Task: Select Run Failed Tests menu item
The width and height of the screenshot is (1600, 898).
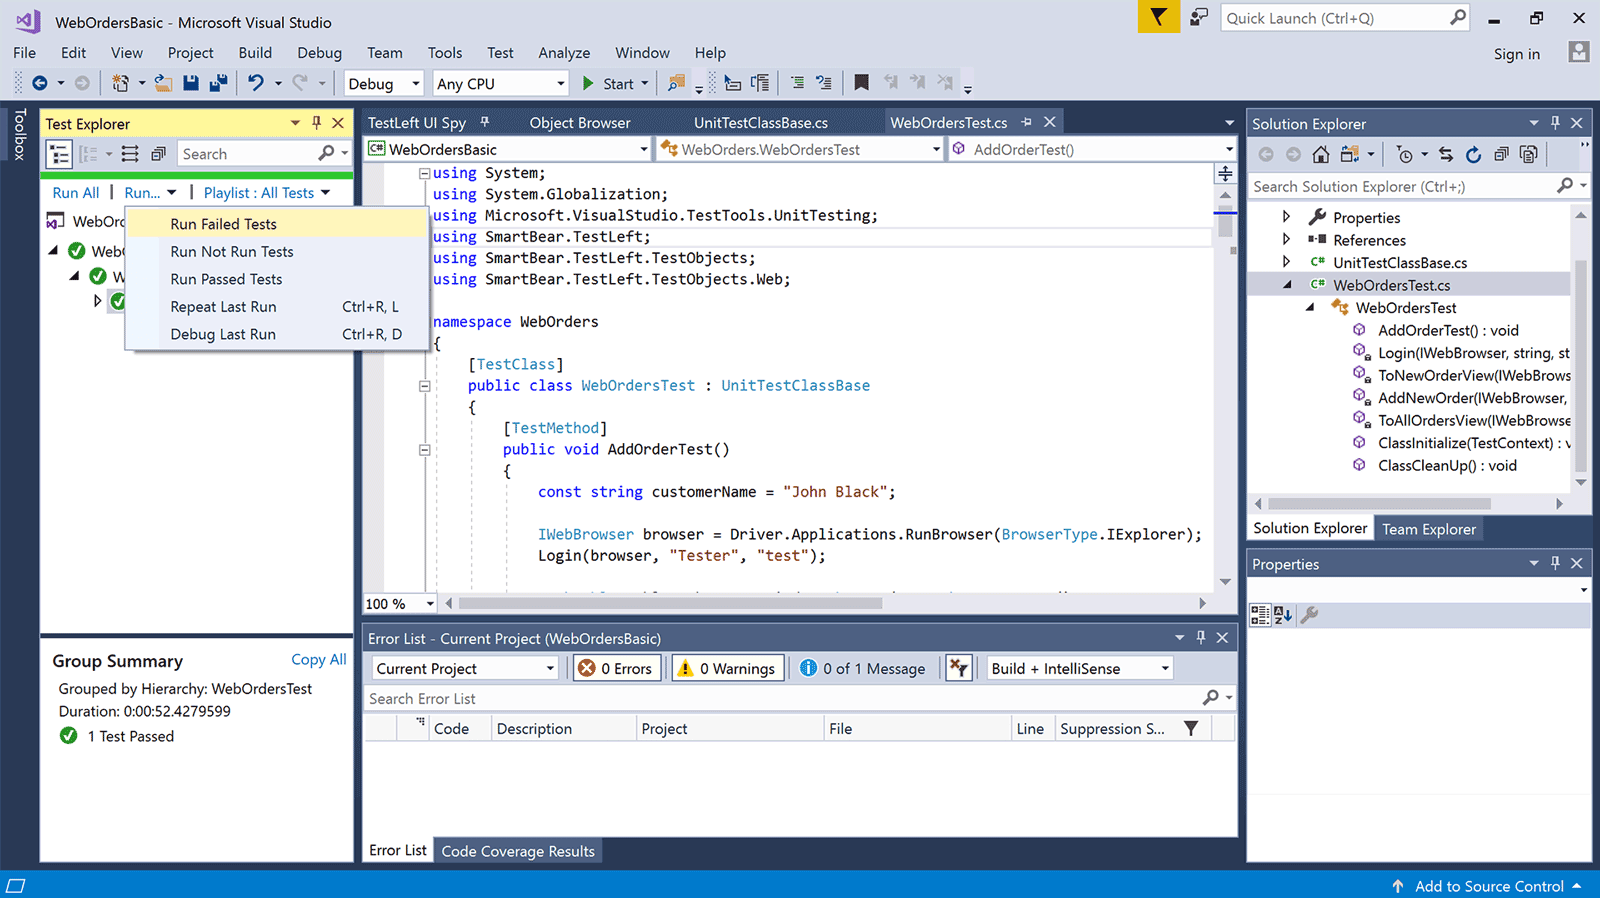Action: click(223, 224)
